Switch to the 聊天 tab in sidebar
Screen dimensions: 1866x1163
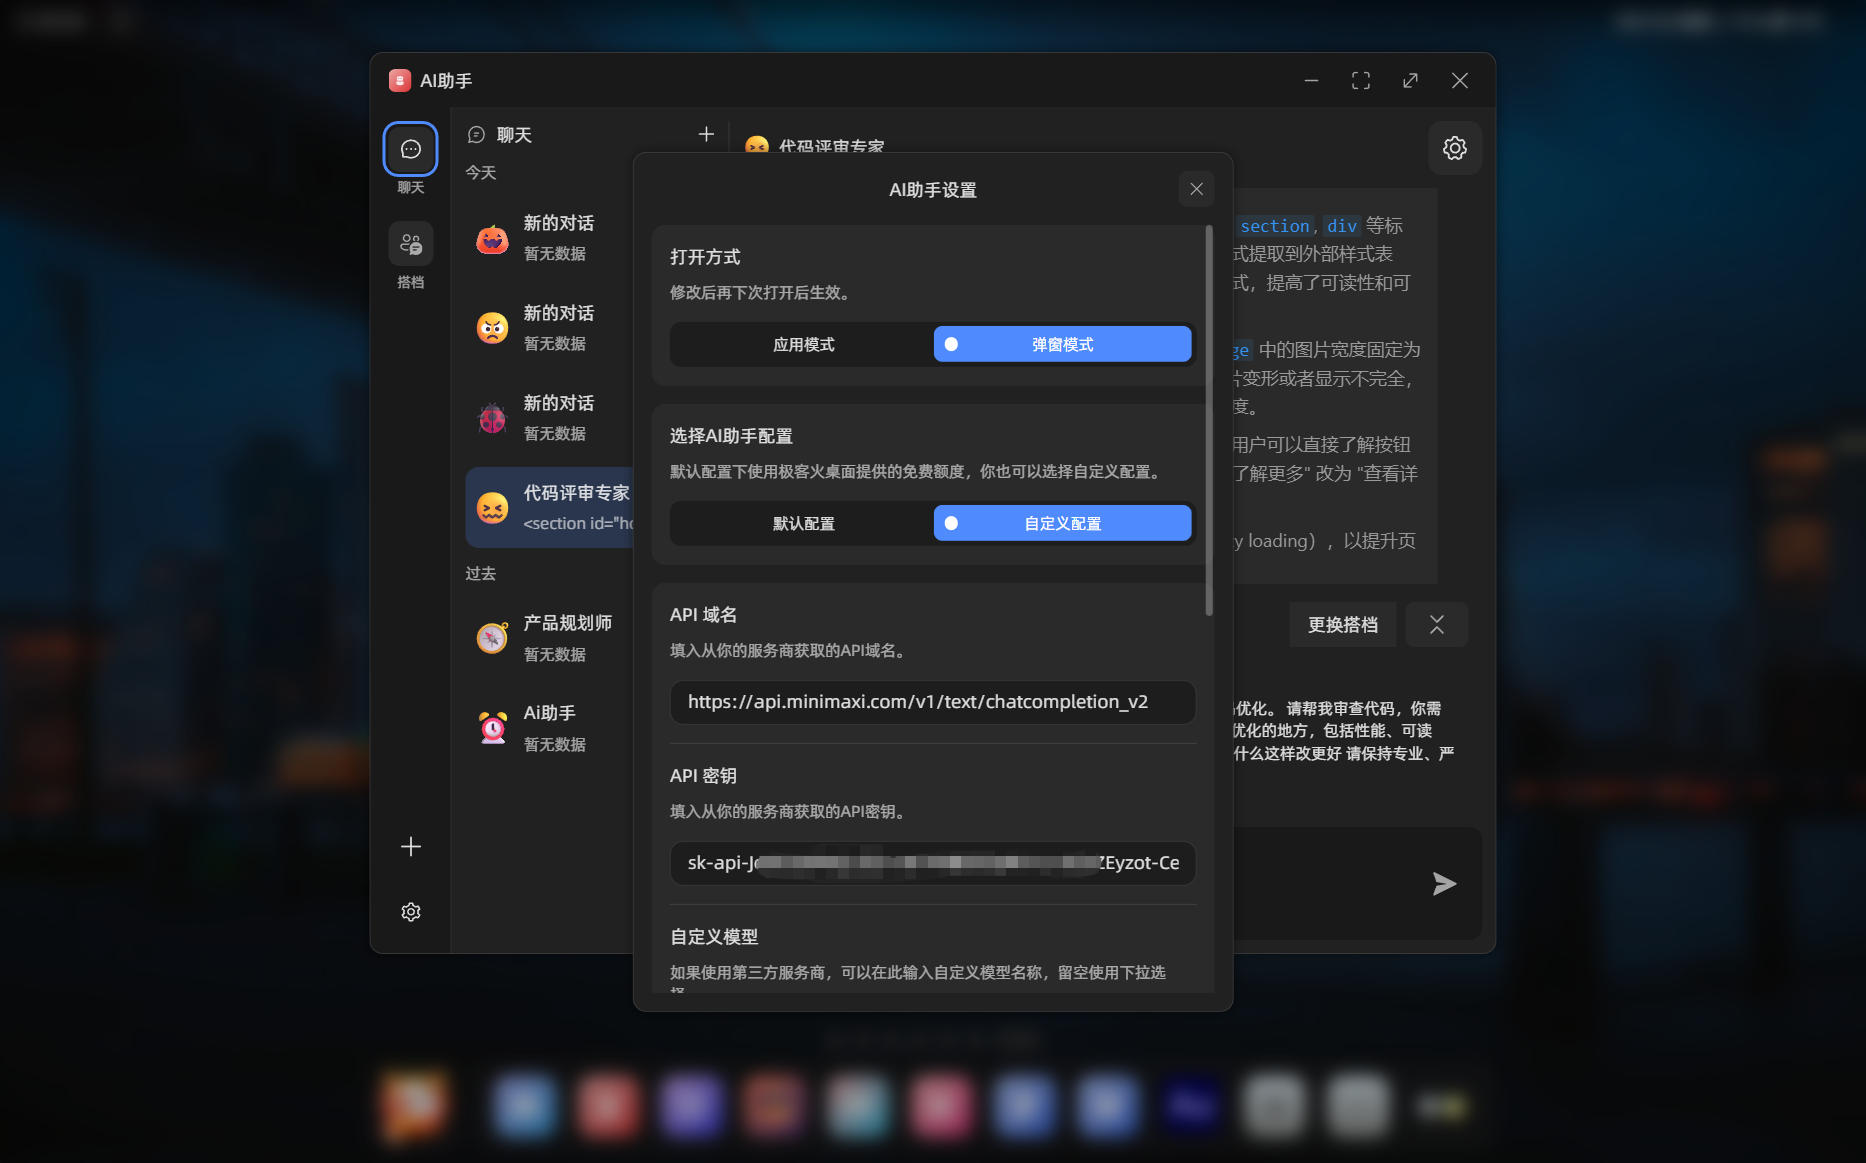410,158
